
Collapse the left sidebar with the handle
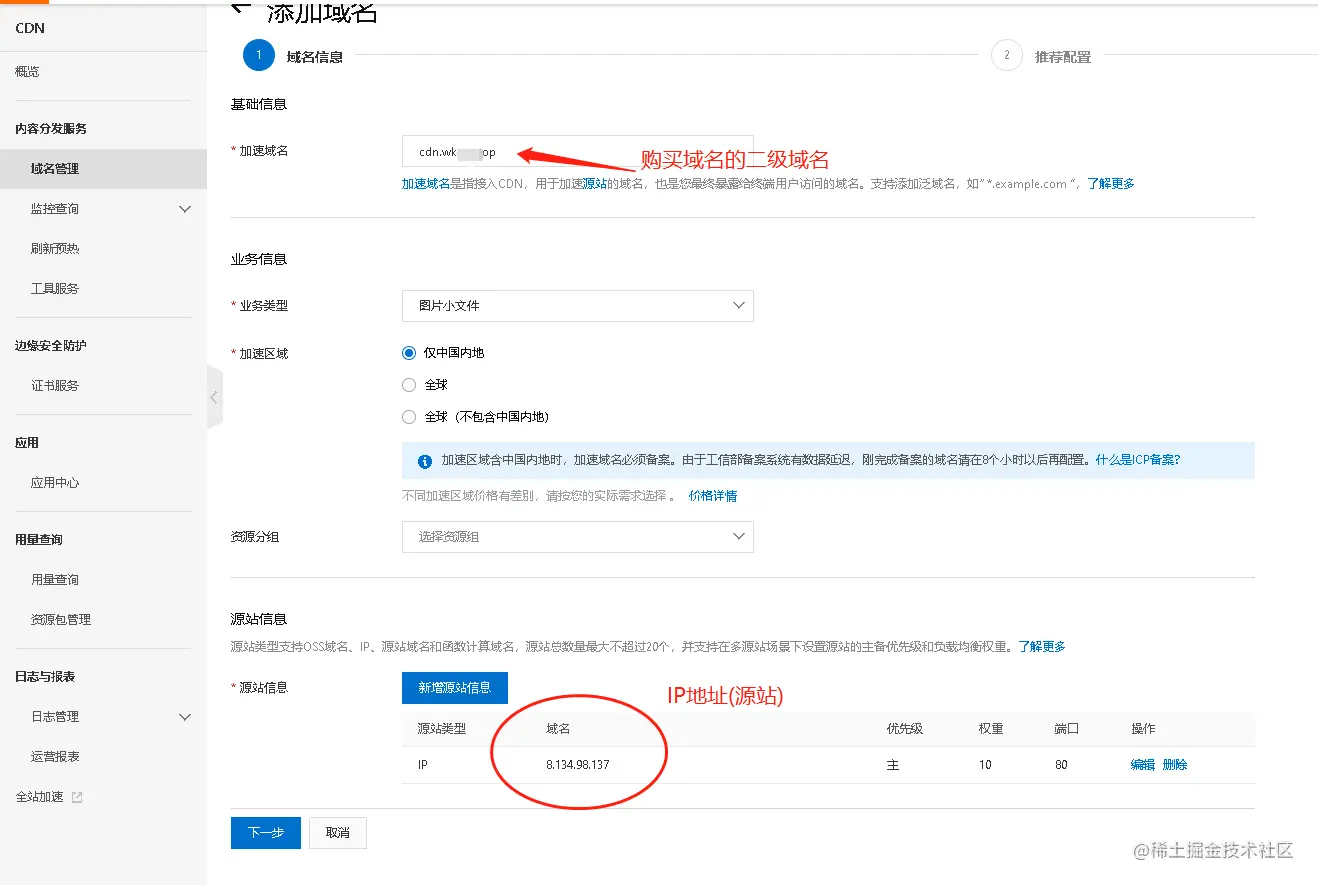pos(214,397)
